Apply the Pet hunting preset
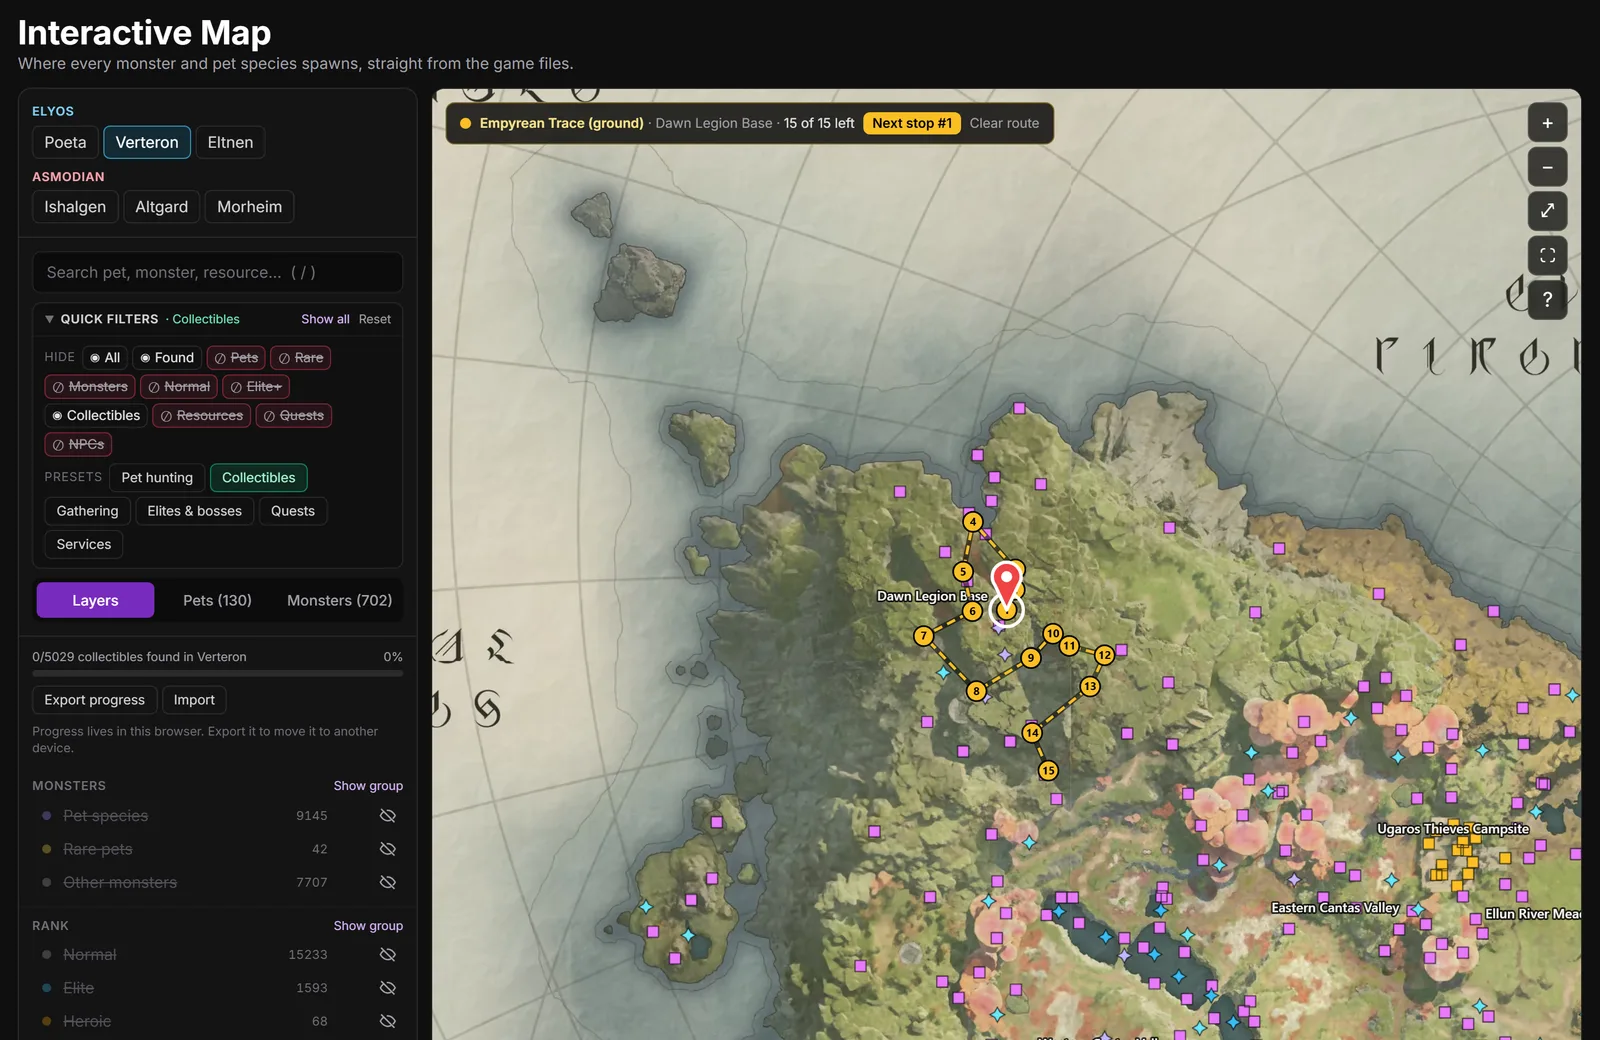Screen dimensions: 1600x1040 pyautogui.click(x=157, y=478)
